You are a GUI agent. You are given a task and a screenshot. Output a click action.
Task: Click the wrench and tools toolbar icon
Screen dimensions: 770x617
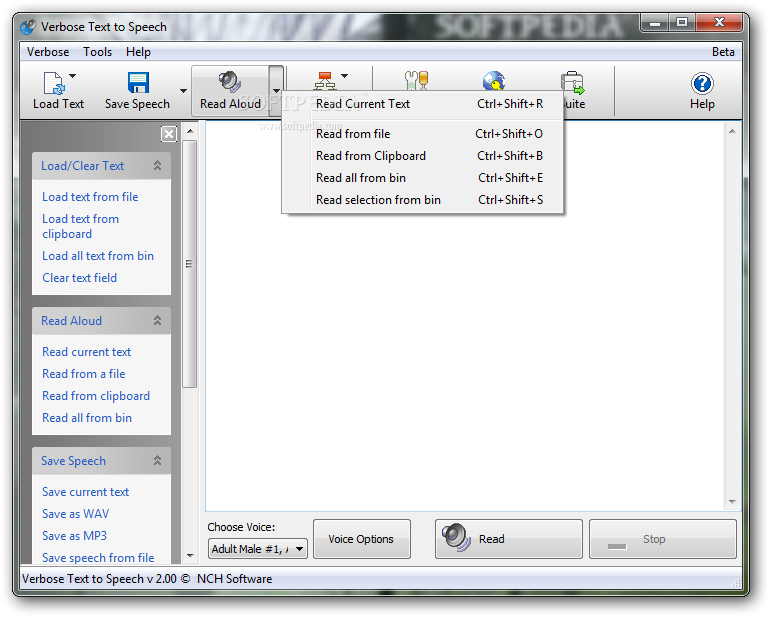point(416,80)
